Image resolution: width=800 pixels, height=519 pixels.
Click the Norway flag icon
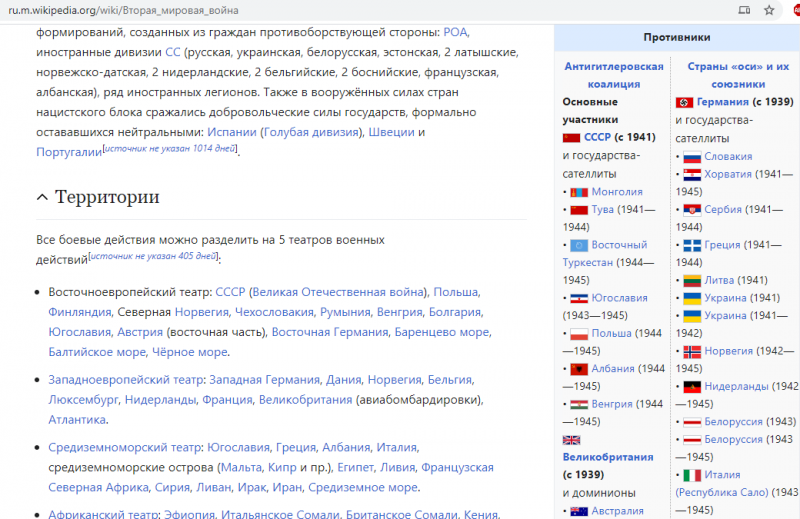[x=691, y=352]
